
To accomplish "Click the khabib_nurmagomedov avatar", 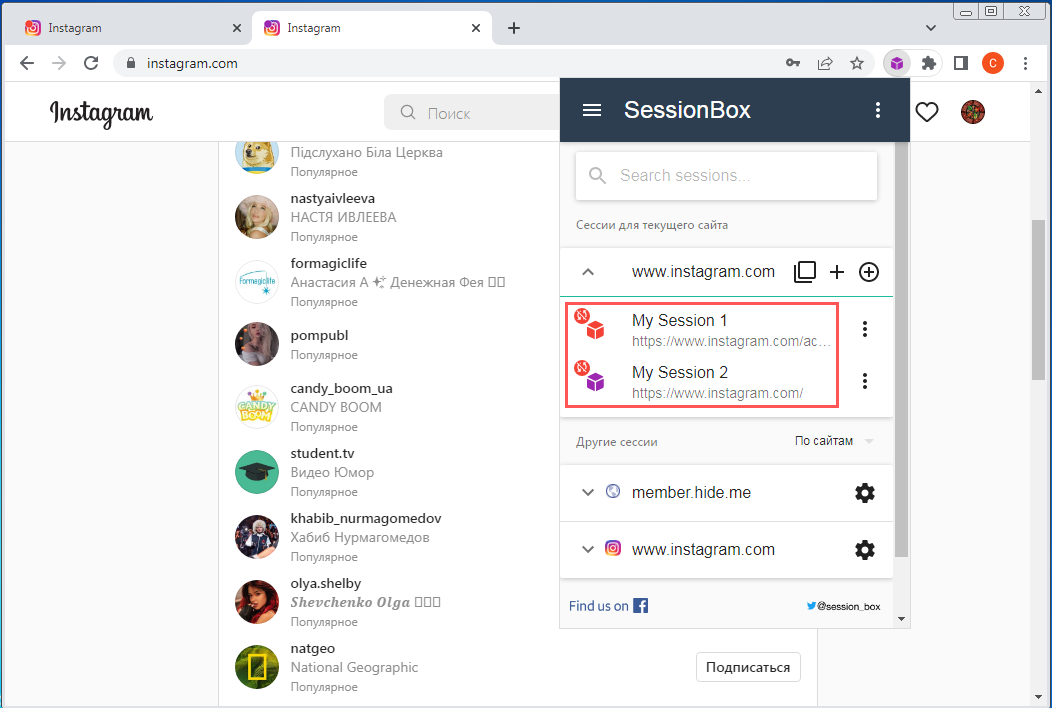I will point(257,537).
